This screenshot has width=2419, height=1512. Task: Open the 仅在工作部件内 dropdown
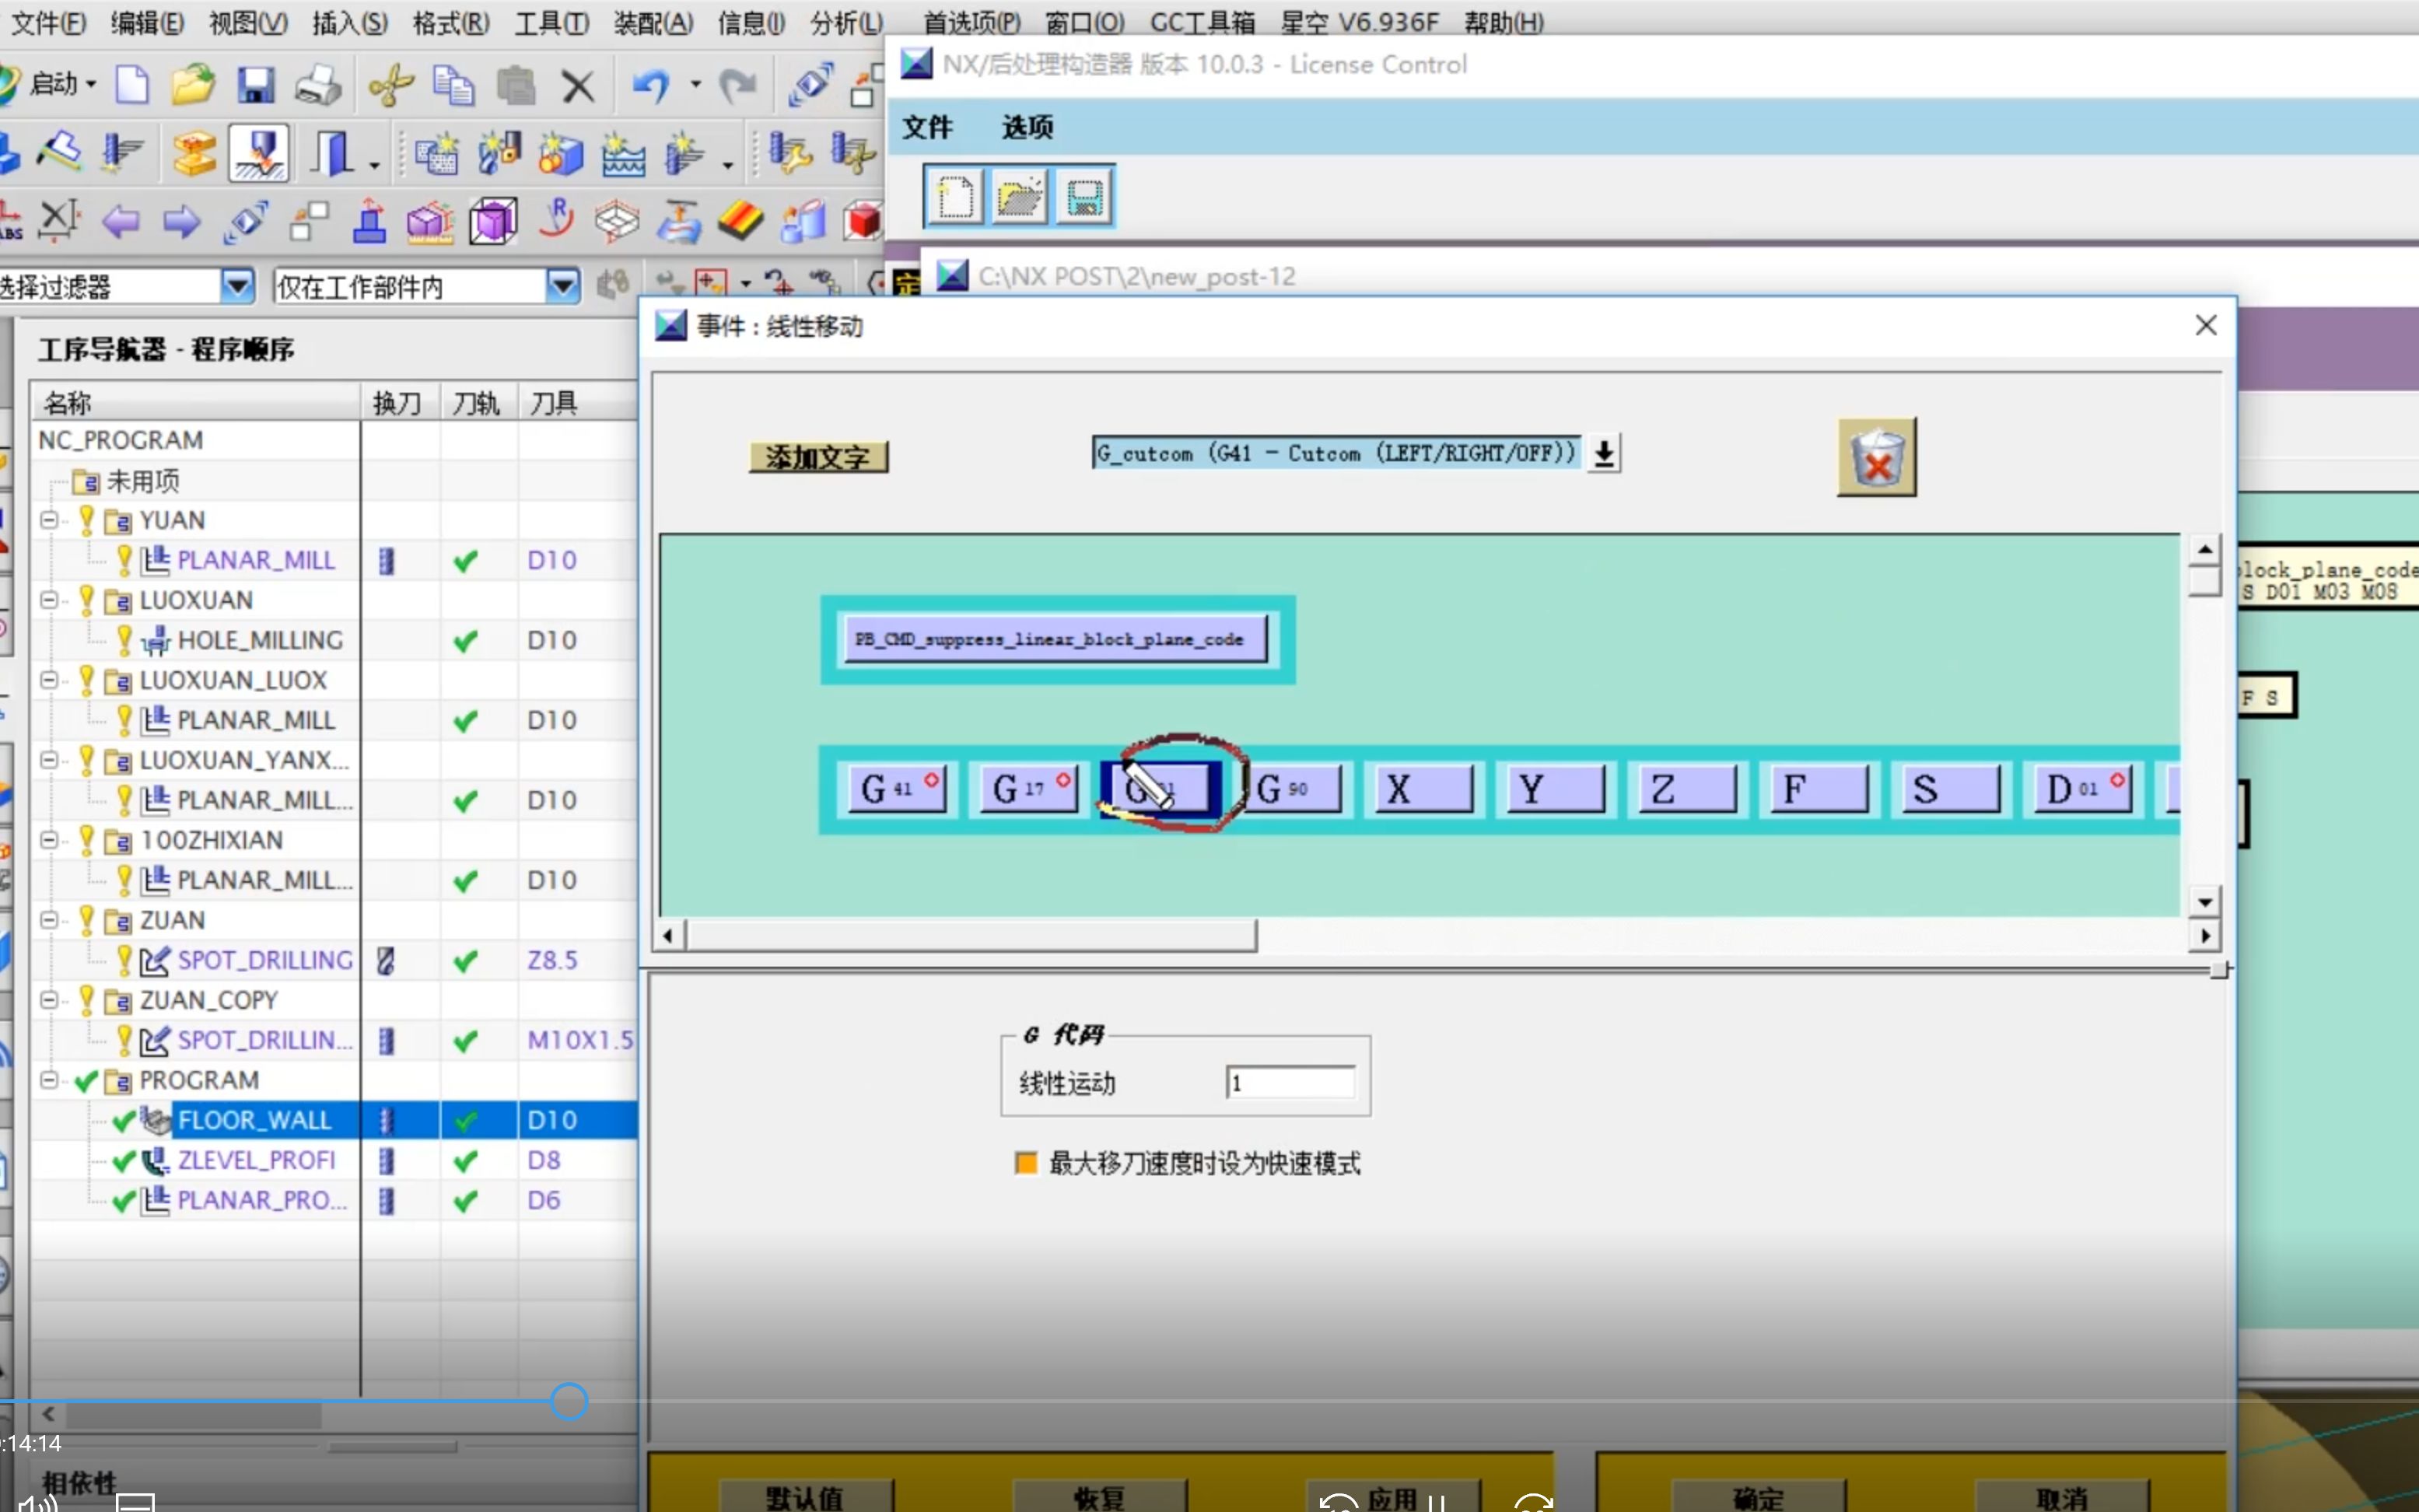(563, 287)
